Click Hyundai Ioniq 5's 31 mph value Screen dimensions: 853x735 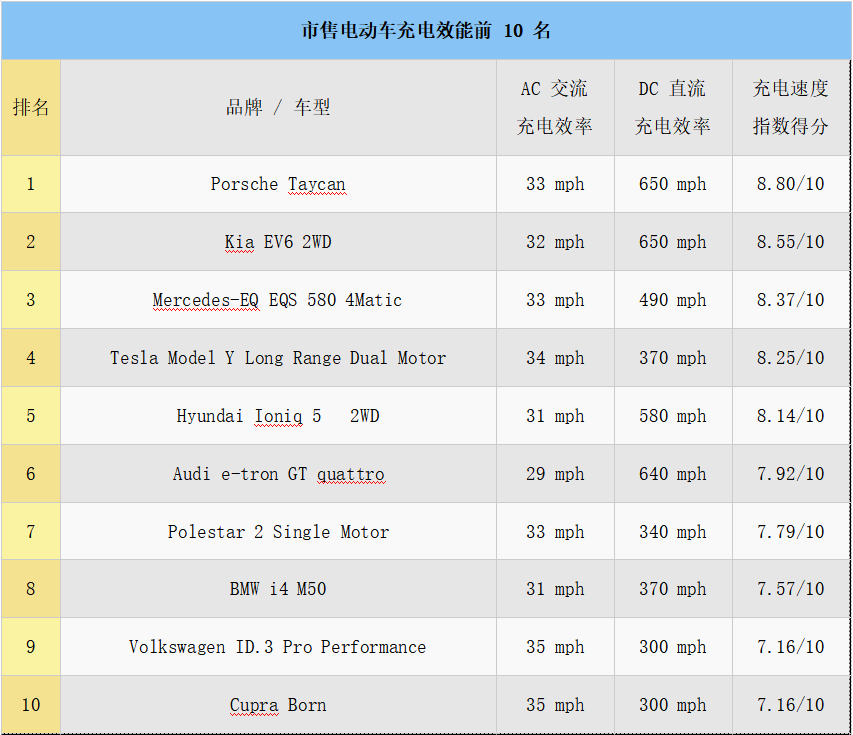click(x=555, y=416)
